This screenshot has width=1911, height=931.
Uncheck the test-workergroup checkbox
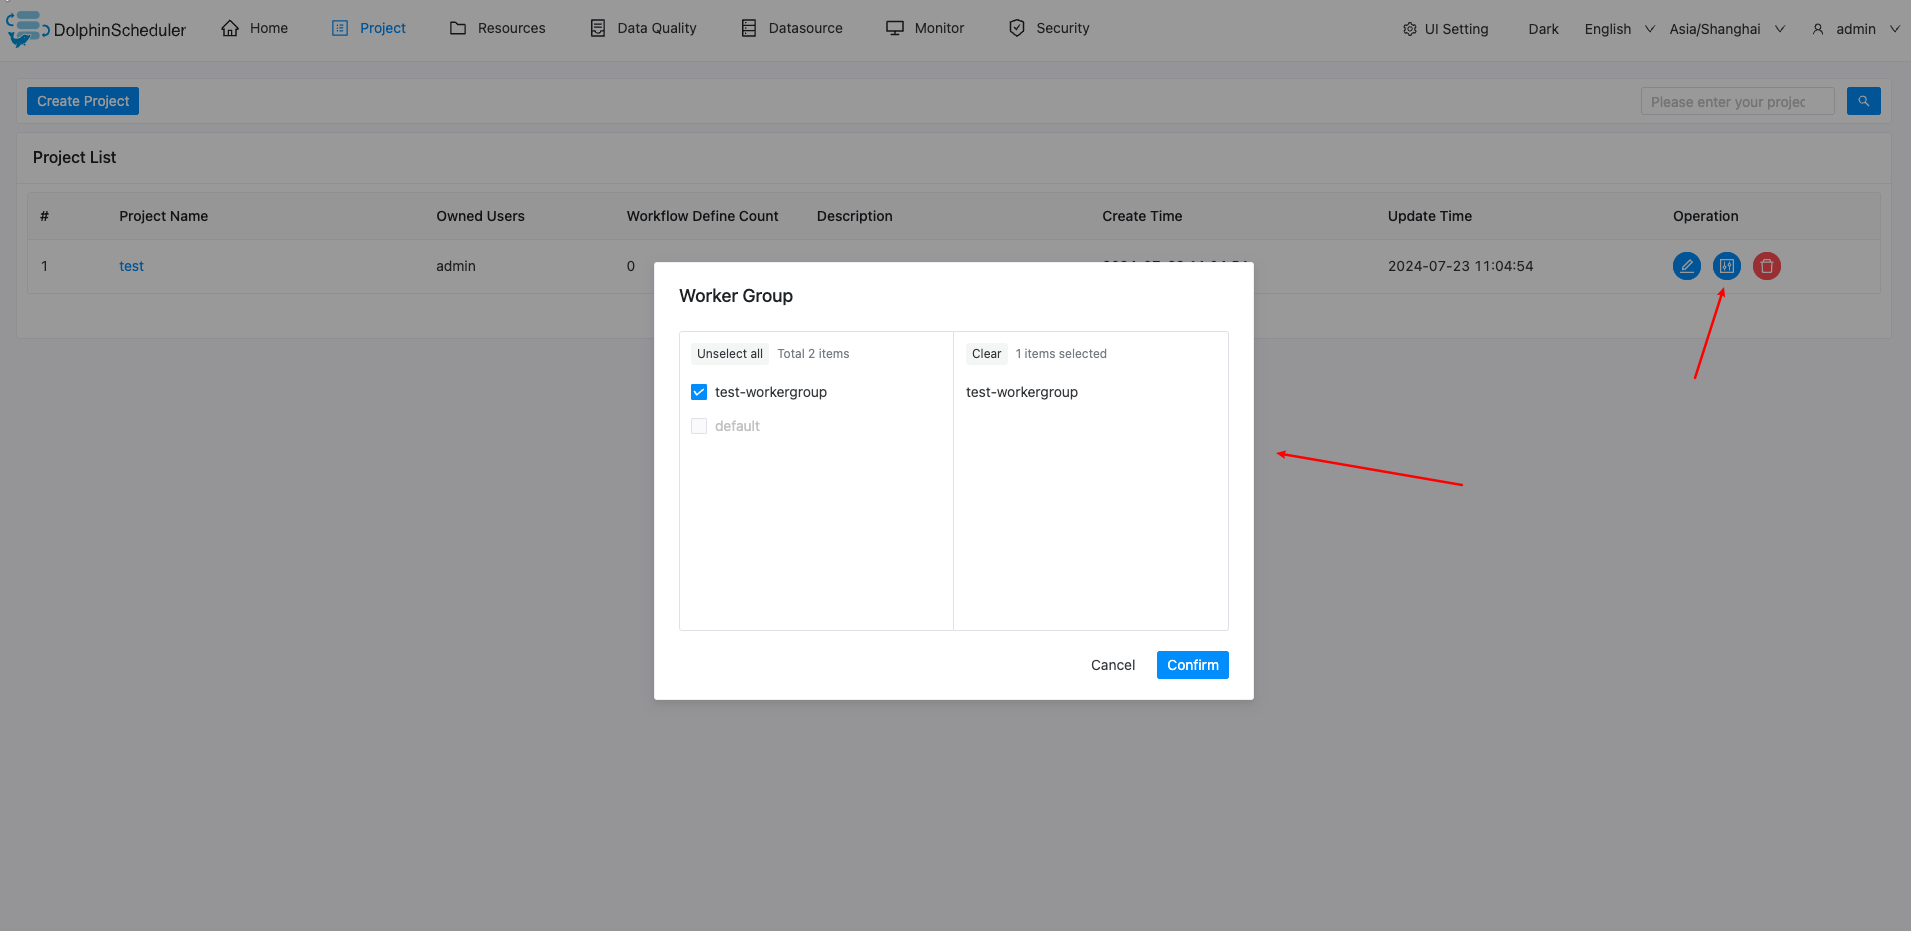[699, 392]
